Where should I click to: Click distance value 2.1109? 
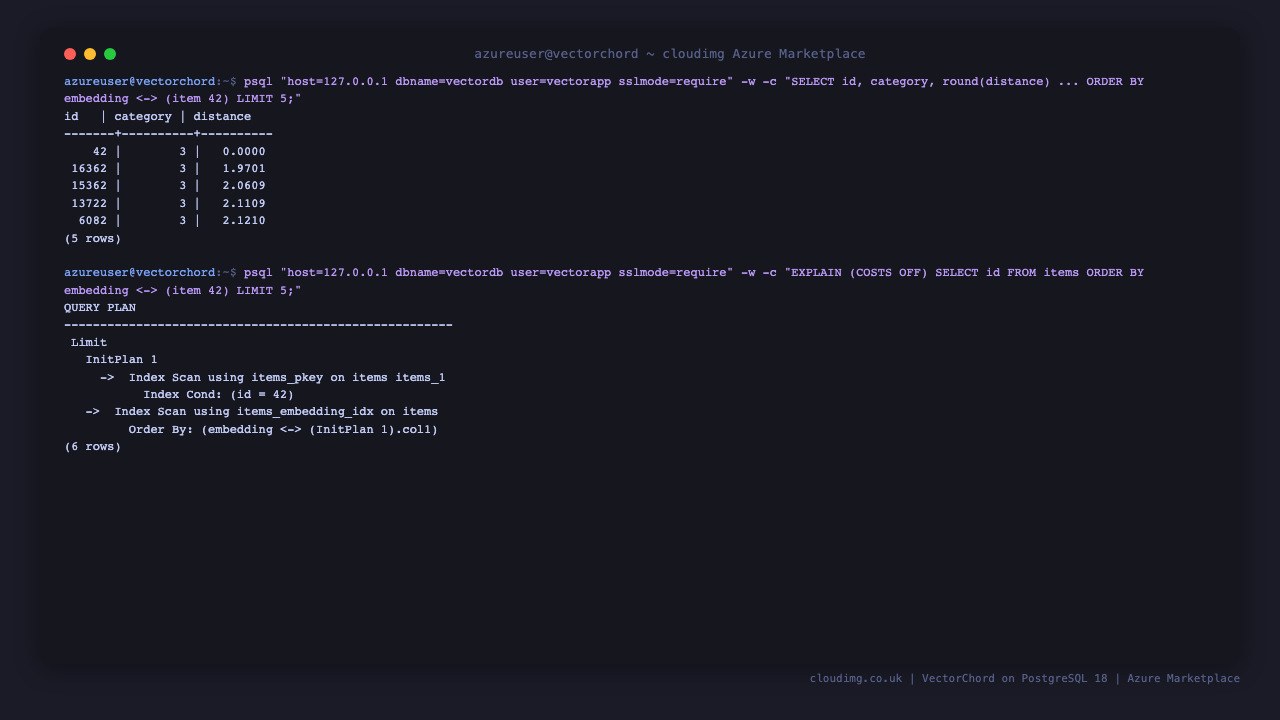click(x=244, y=203)
